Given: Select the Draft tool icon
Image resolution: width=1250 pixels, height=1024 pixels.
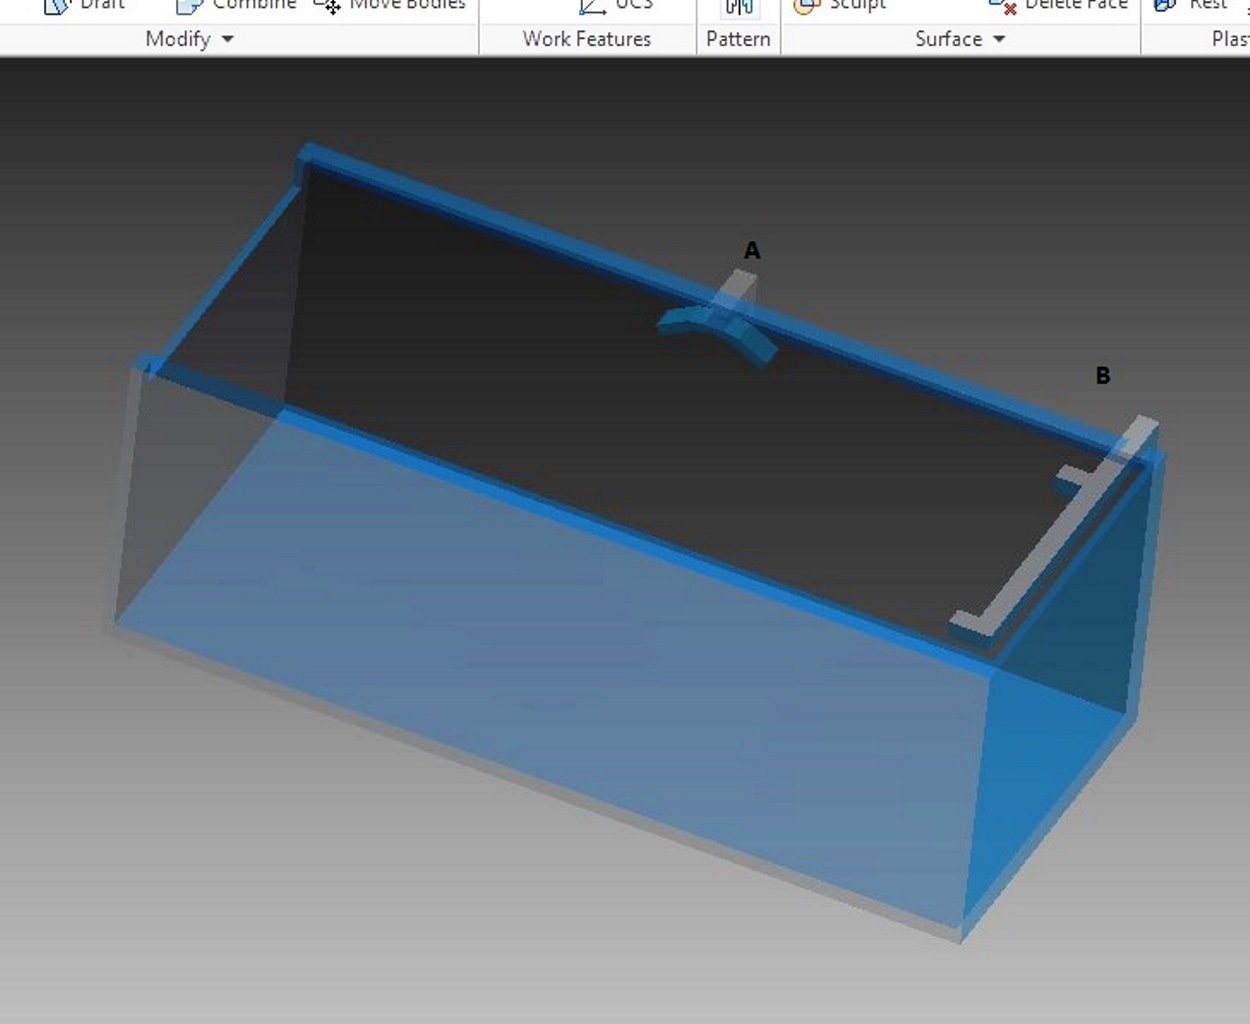Looking at the screenshot, I should coord(58,6).
